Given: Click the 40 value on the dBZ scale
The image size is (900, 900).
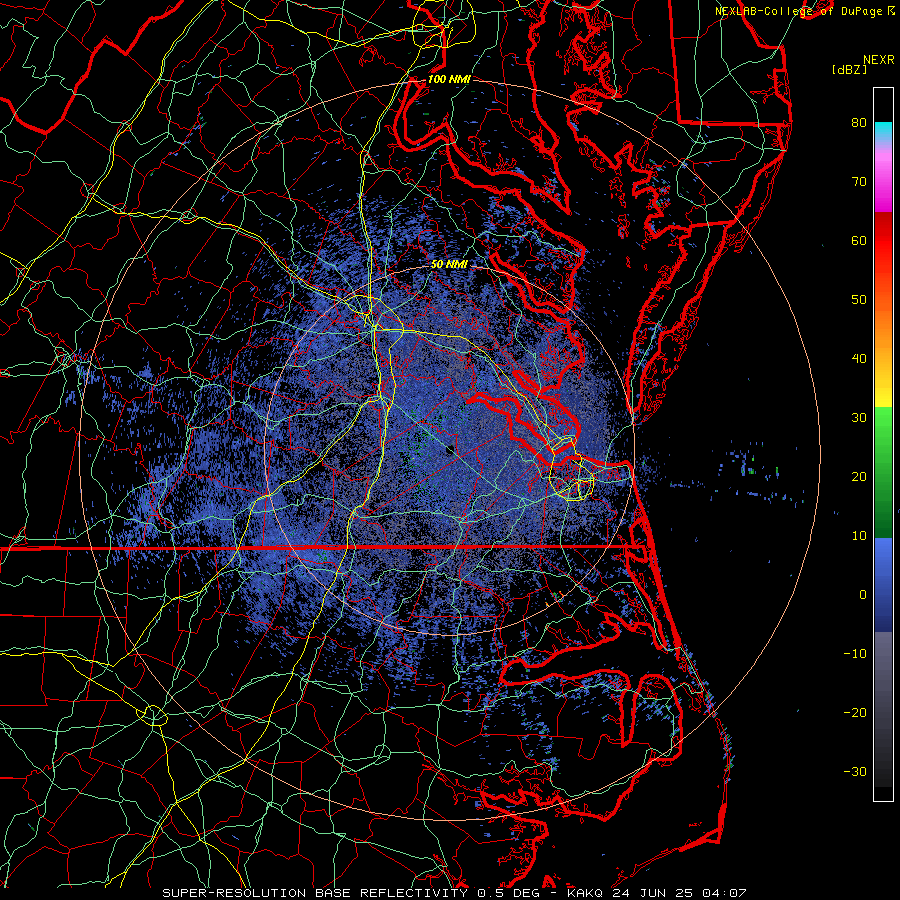Looking at the screenshot, I should (x=859, y=358).
